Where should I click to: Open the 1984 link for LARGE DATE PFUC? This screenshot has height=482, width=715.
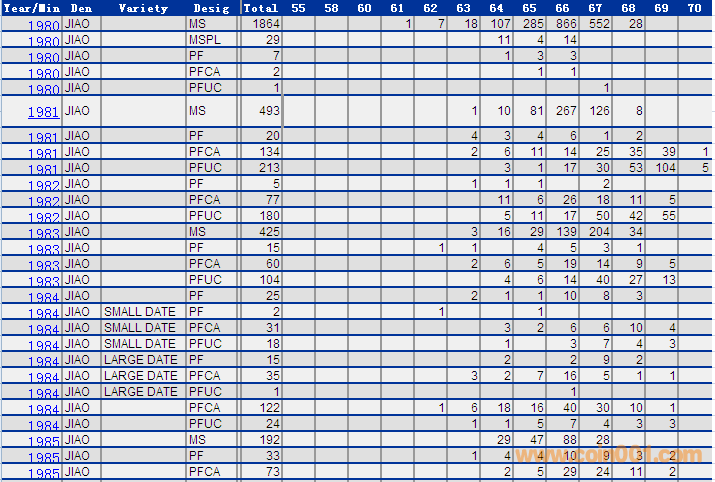tap(44, 393)
